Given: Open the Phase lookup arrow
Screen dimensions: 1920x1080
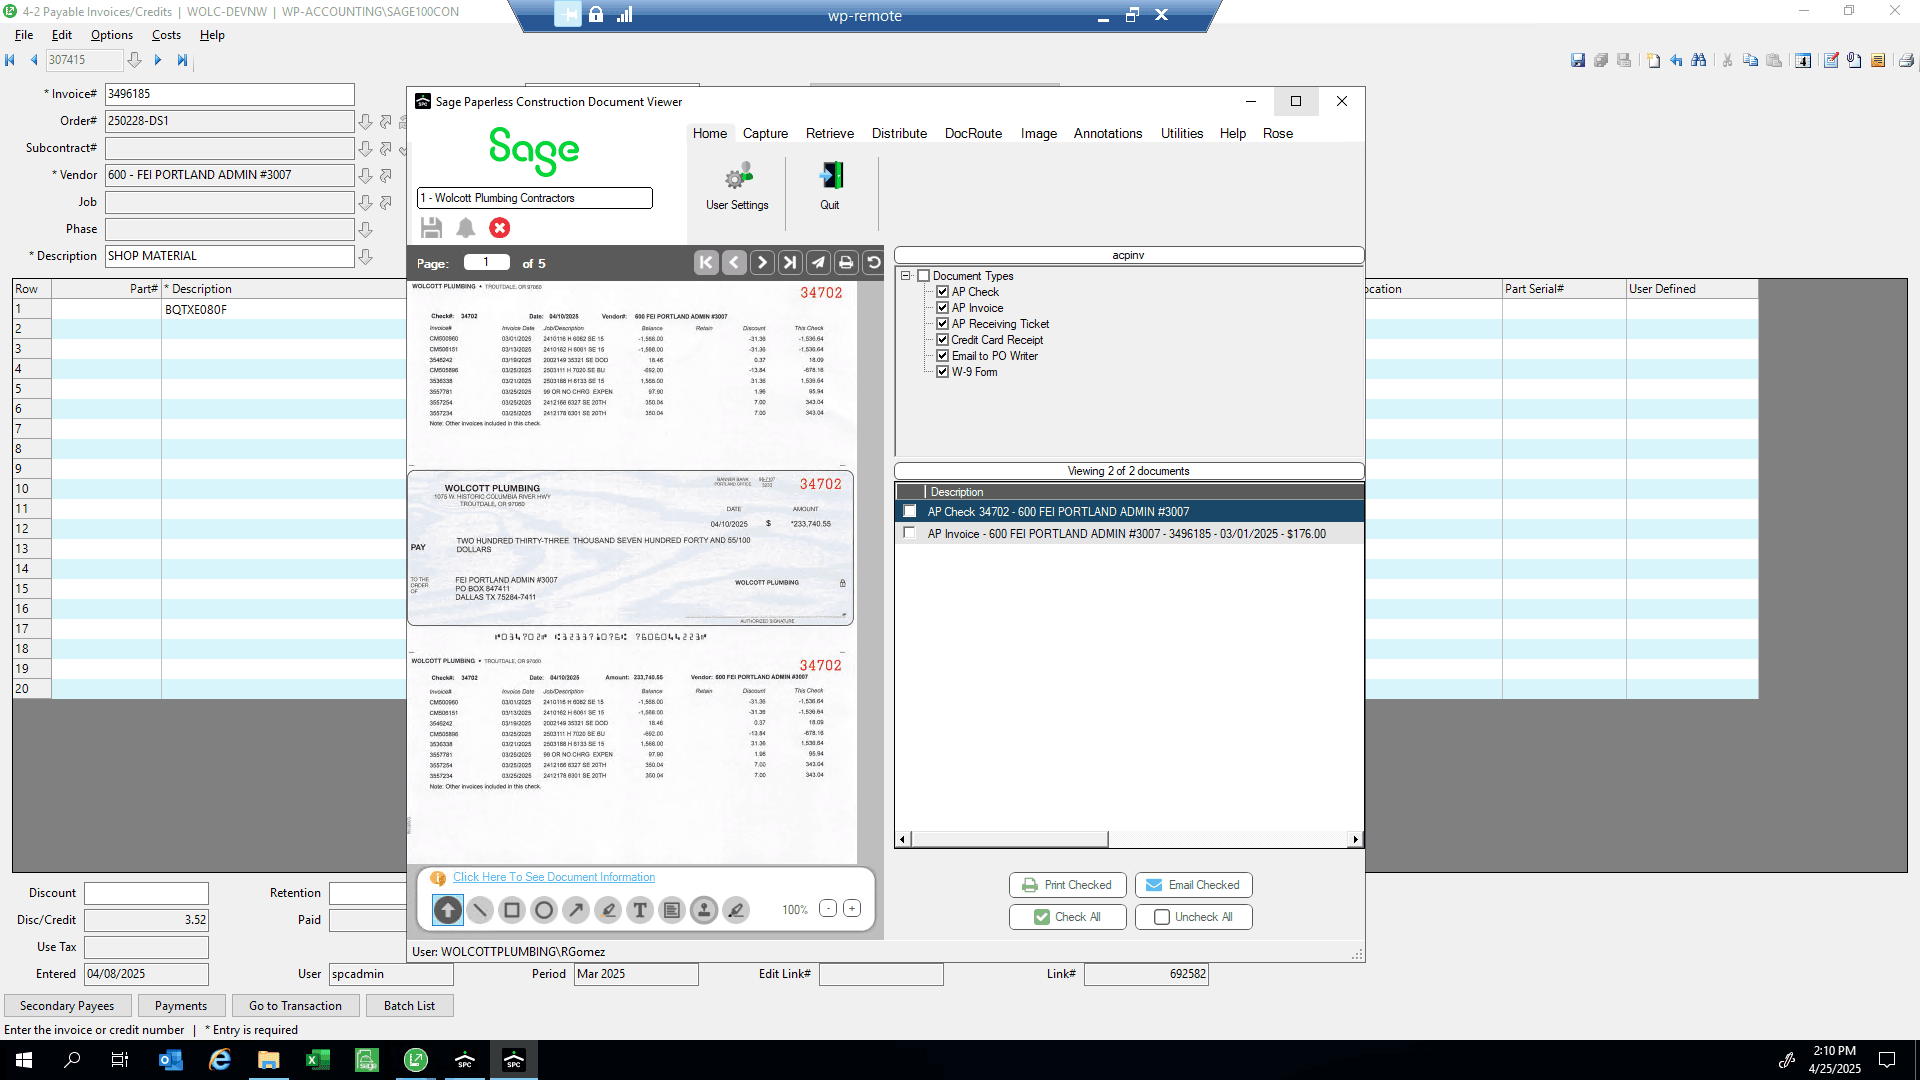Looking at the screenshot, I should tap(366, 229).
